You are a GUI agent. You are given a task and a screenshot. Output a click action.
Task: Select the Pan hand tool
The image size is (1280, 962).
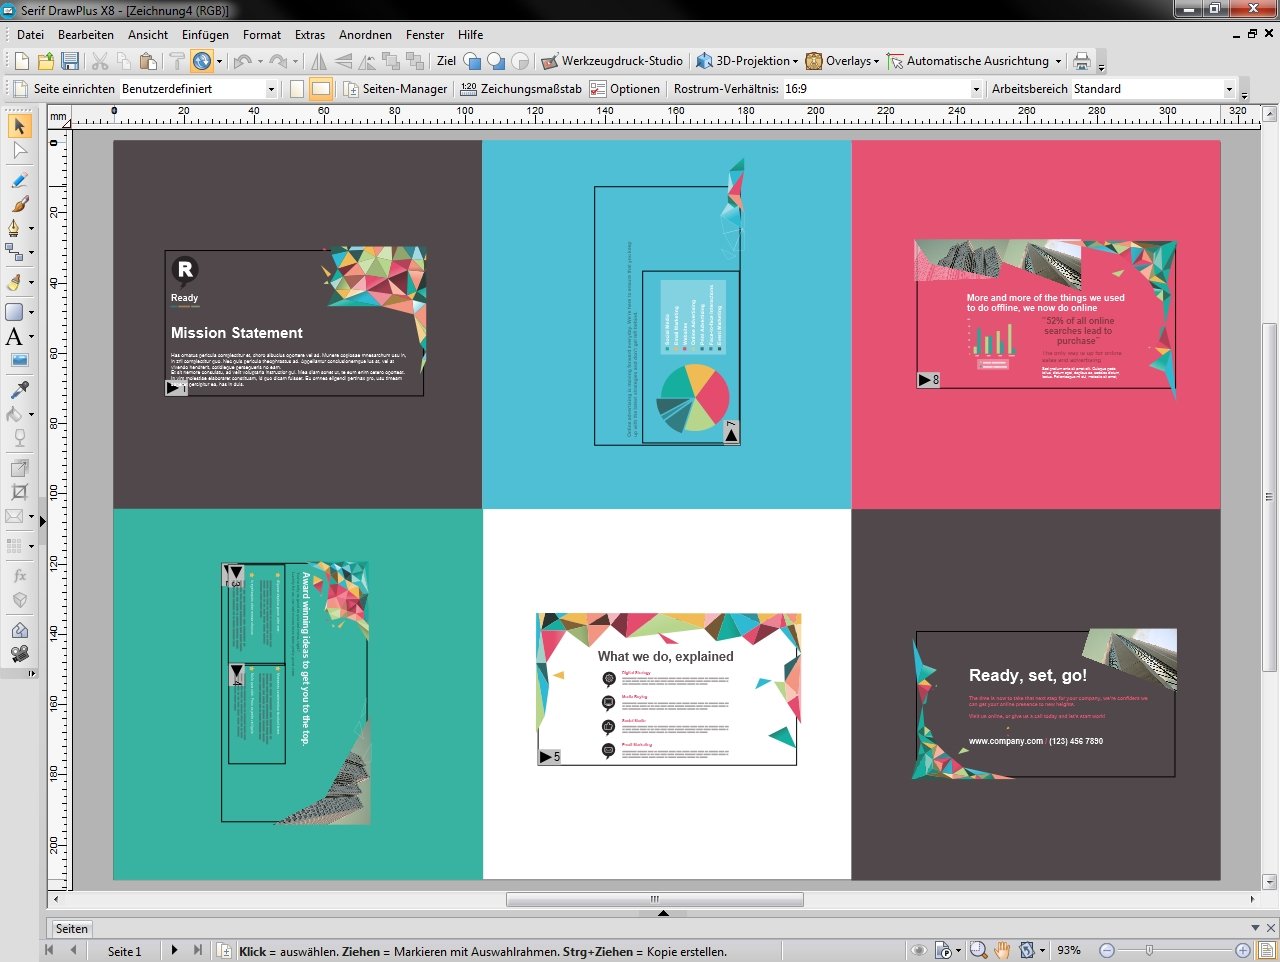tap(1002, 950)
